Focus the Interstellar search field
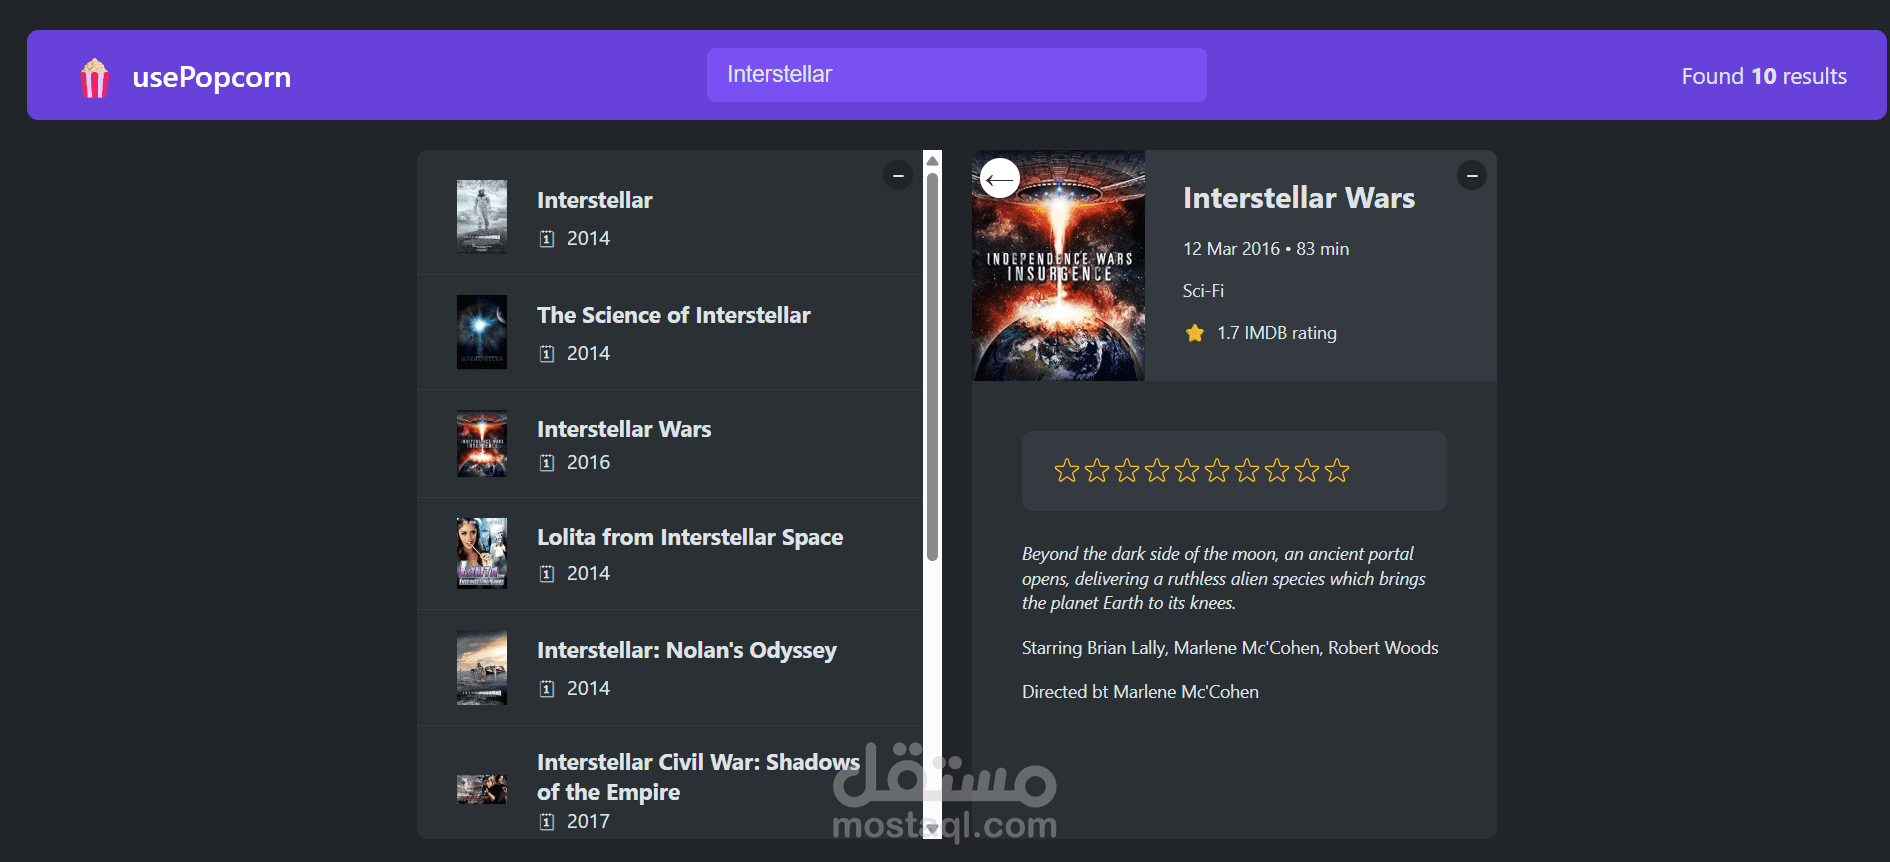Screen dimensions: 1890x862 point(956,75)
